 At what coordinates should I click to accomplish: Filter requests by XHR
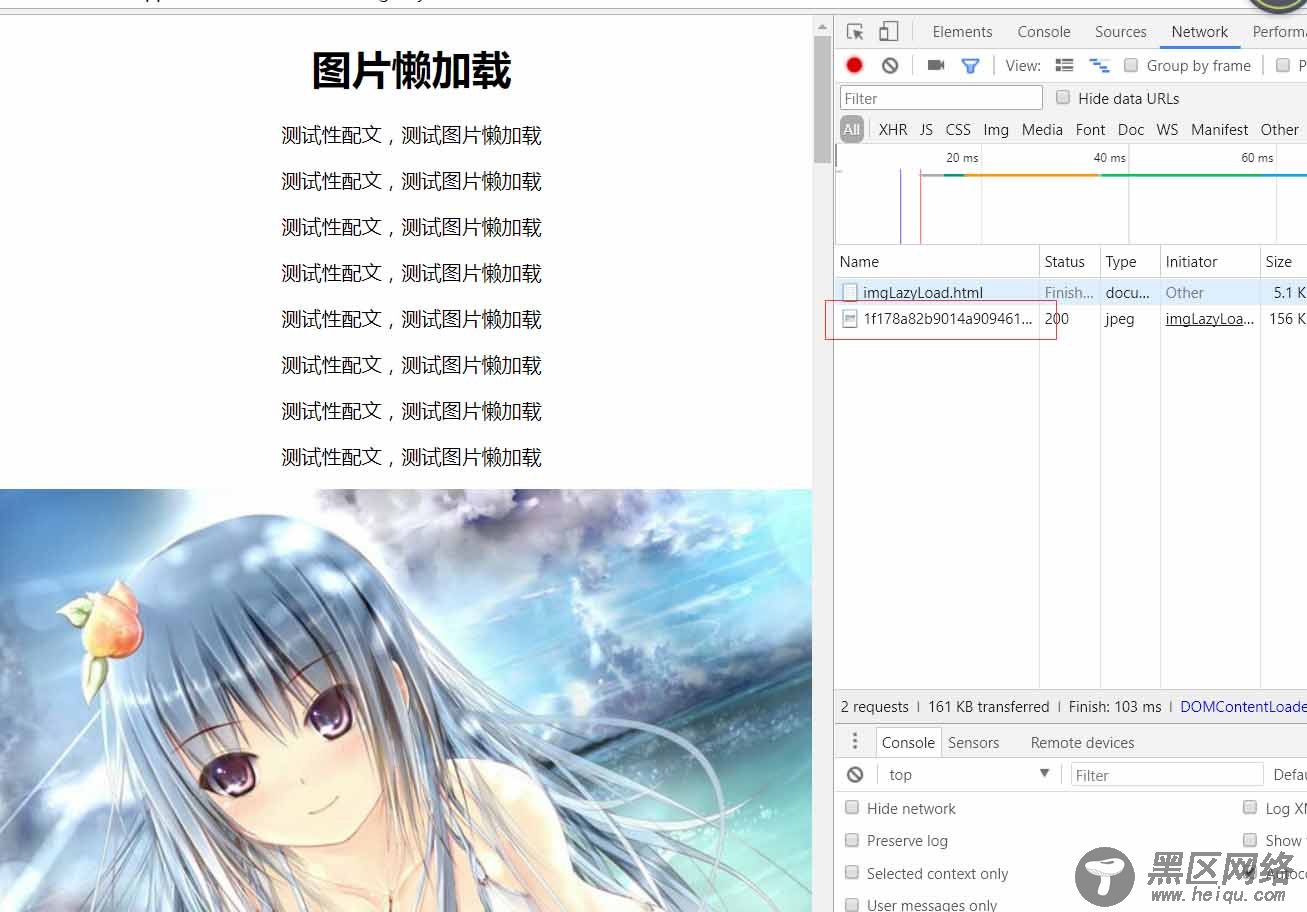pyautogui.click(x=893, y=130)
